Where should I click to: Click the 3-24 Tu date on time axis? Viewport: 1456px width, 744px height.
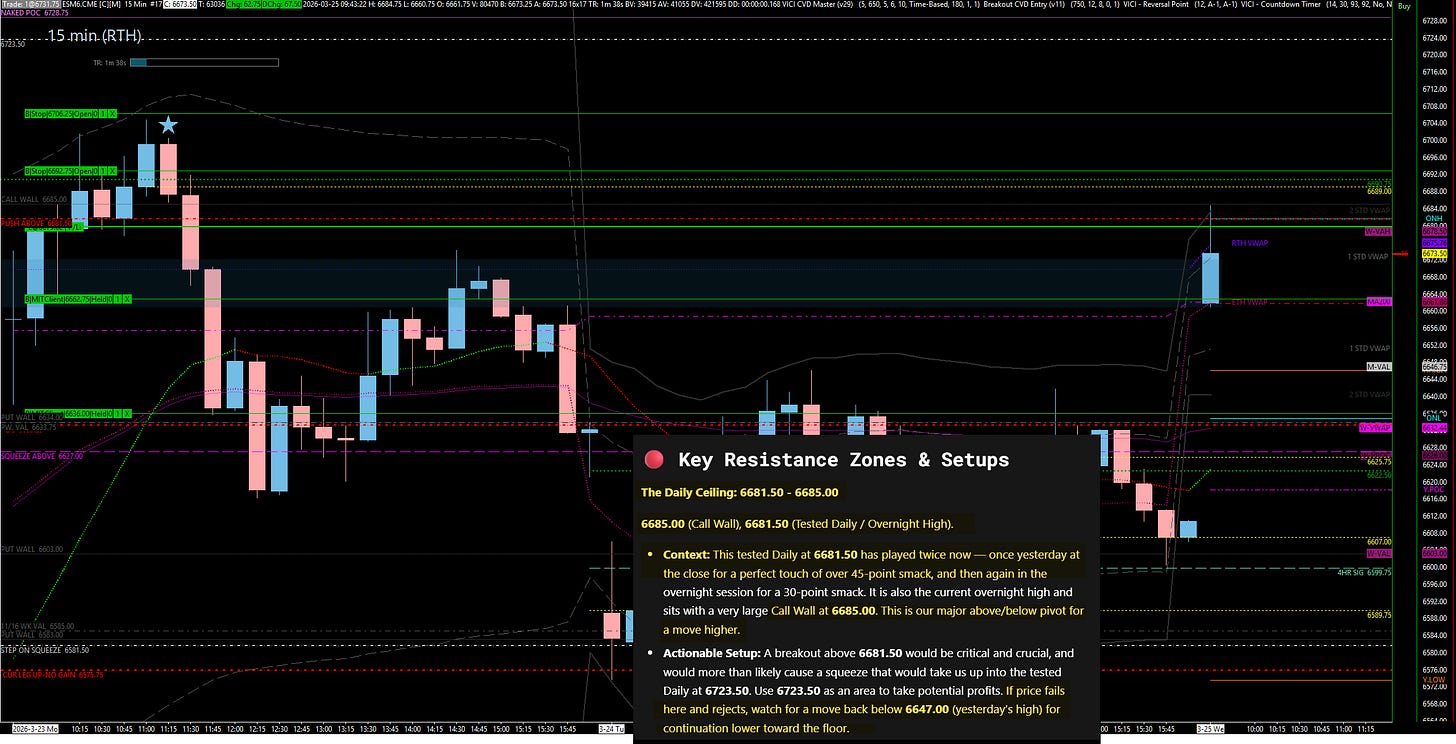pyautogui.click(x=611, y=730)
